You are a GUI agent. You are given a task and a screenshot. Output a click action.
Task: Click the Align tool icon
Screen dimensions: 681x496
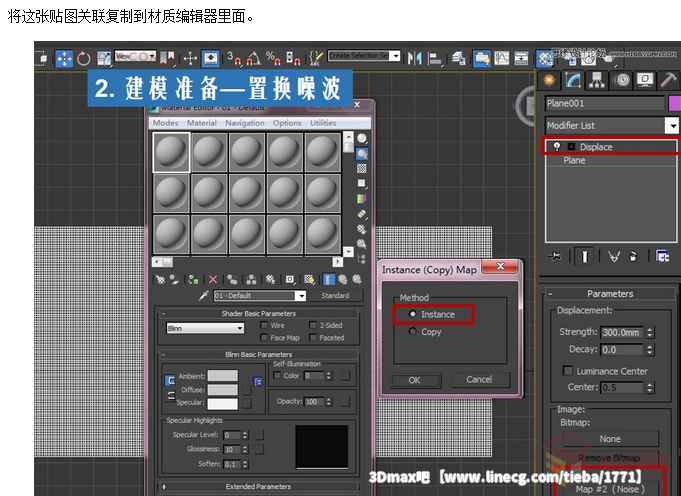[x=434, y=58]
